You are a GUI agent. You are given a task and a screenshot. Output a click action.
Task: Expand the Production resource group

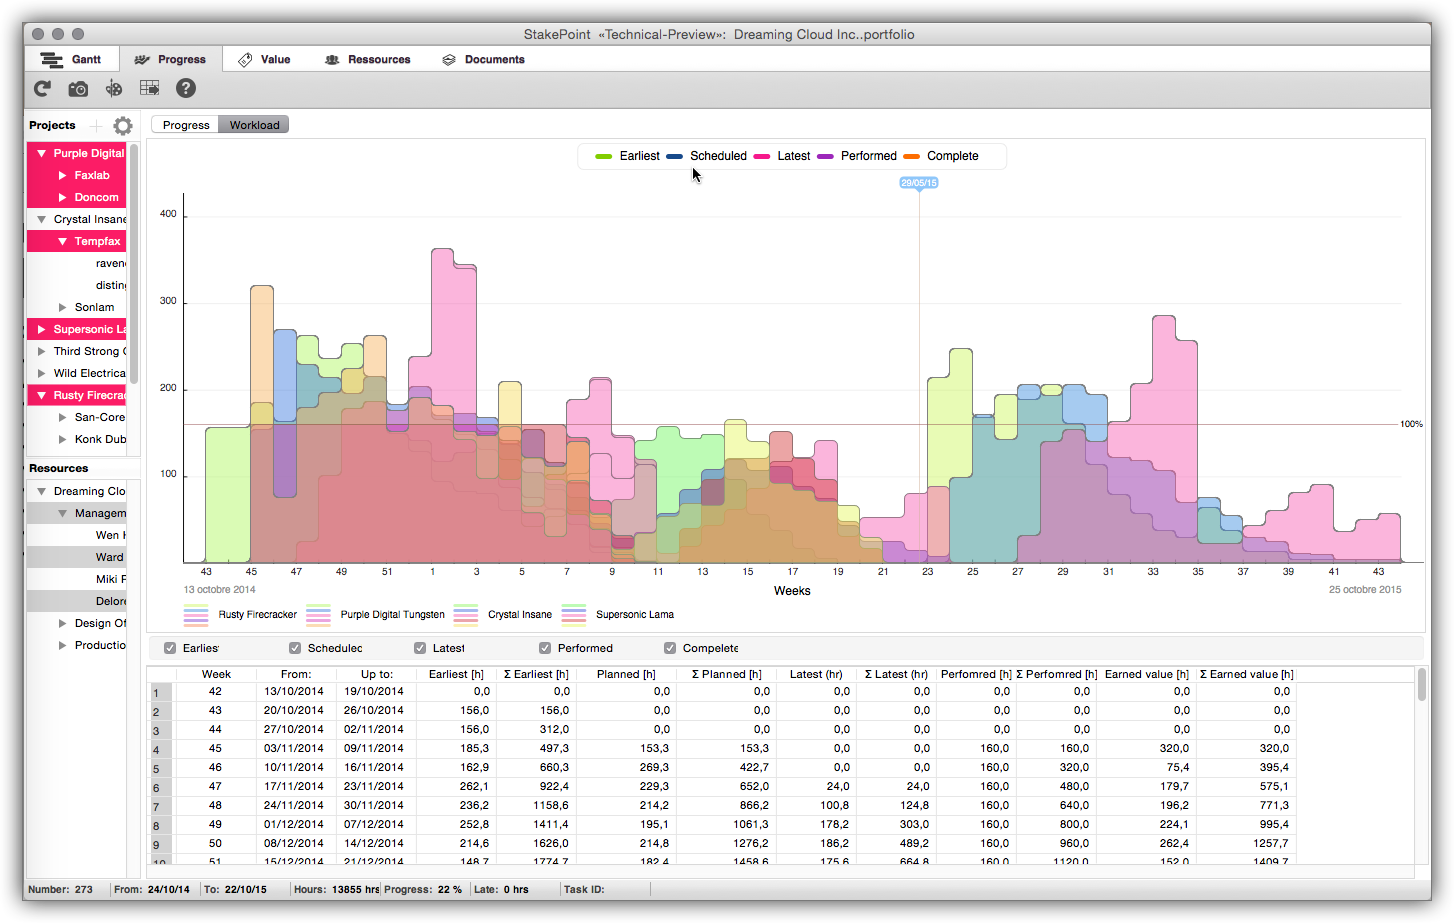pyautogui.click(x=62, y=645)
